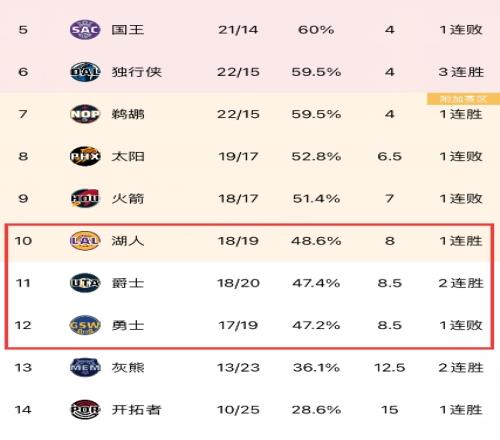
Task: Select the 爵士 row rank number 11
Action: coord(23,283)
